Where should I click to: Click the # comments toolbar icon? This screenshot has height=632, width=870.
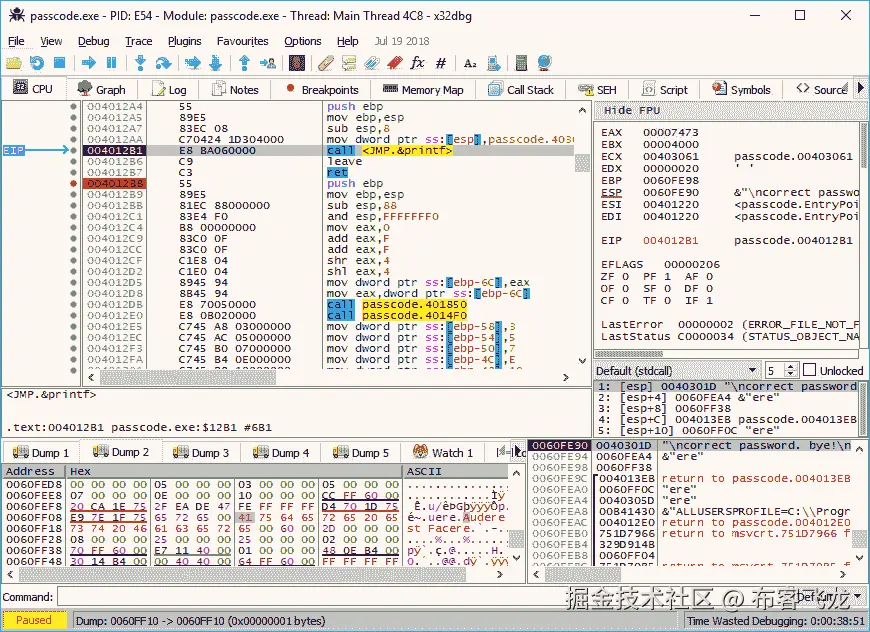point(441,63)
